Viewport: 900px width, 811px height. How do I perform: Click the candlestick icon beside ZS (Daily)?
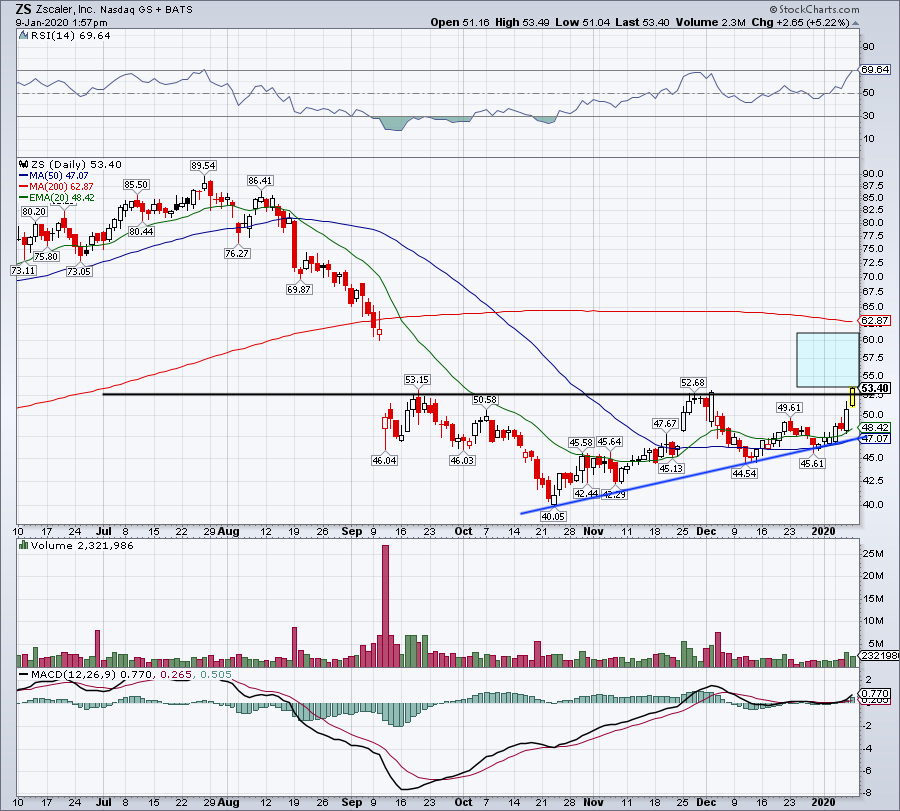pos(23,164)
